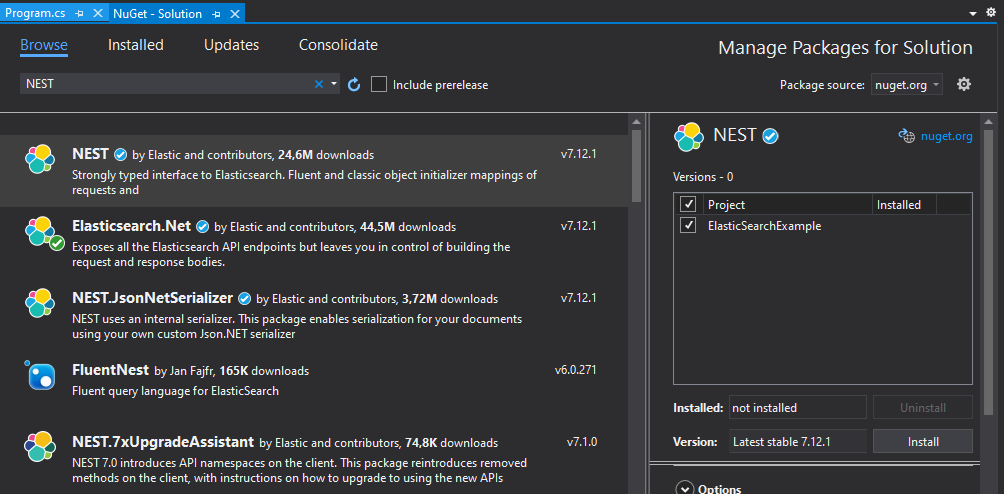Expand the Options section chevron

[685, 489]
